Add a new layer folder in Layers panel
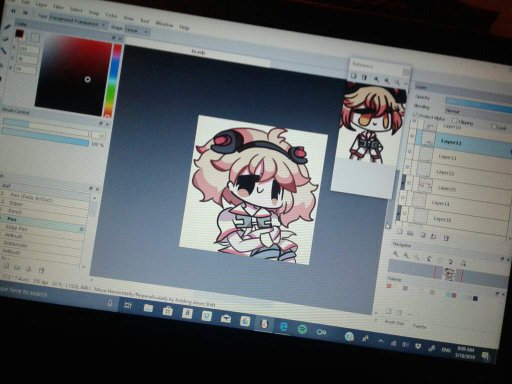This screenshot has height=384, width=512. click(x=410, y=234)
